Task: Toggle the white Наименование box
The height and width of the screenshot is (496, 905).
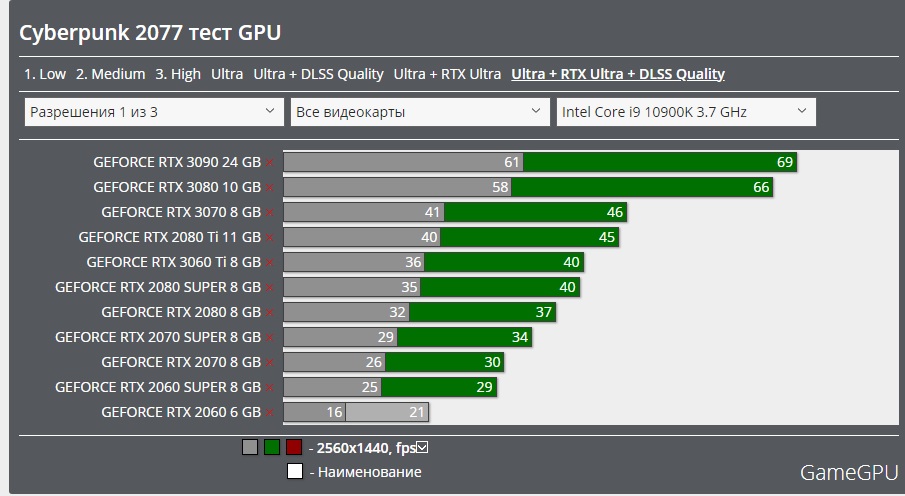Action: [295, 471]
